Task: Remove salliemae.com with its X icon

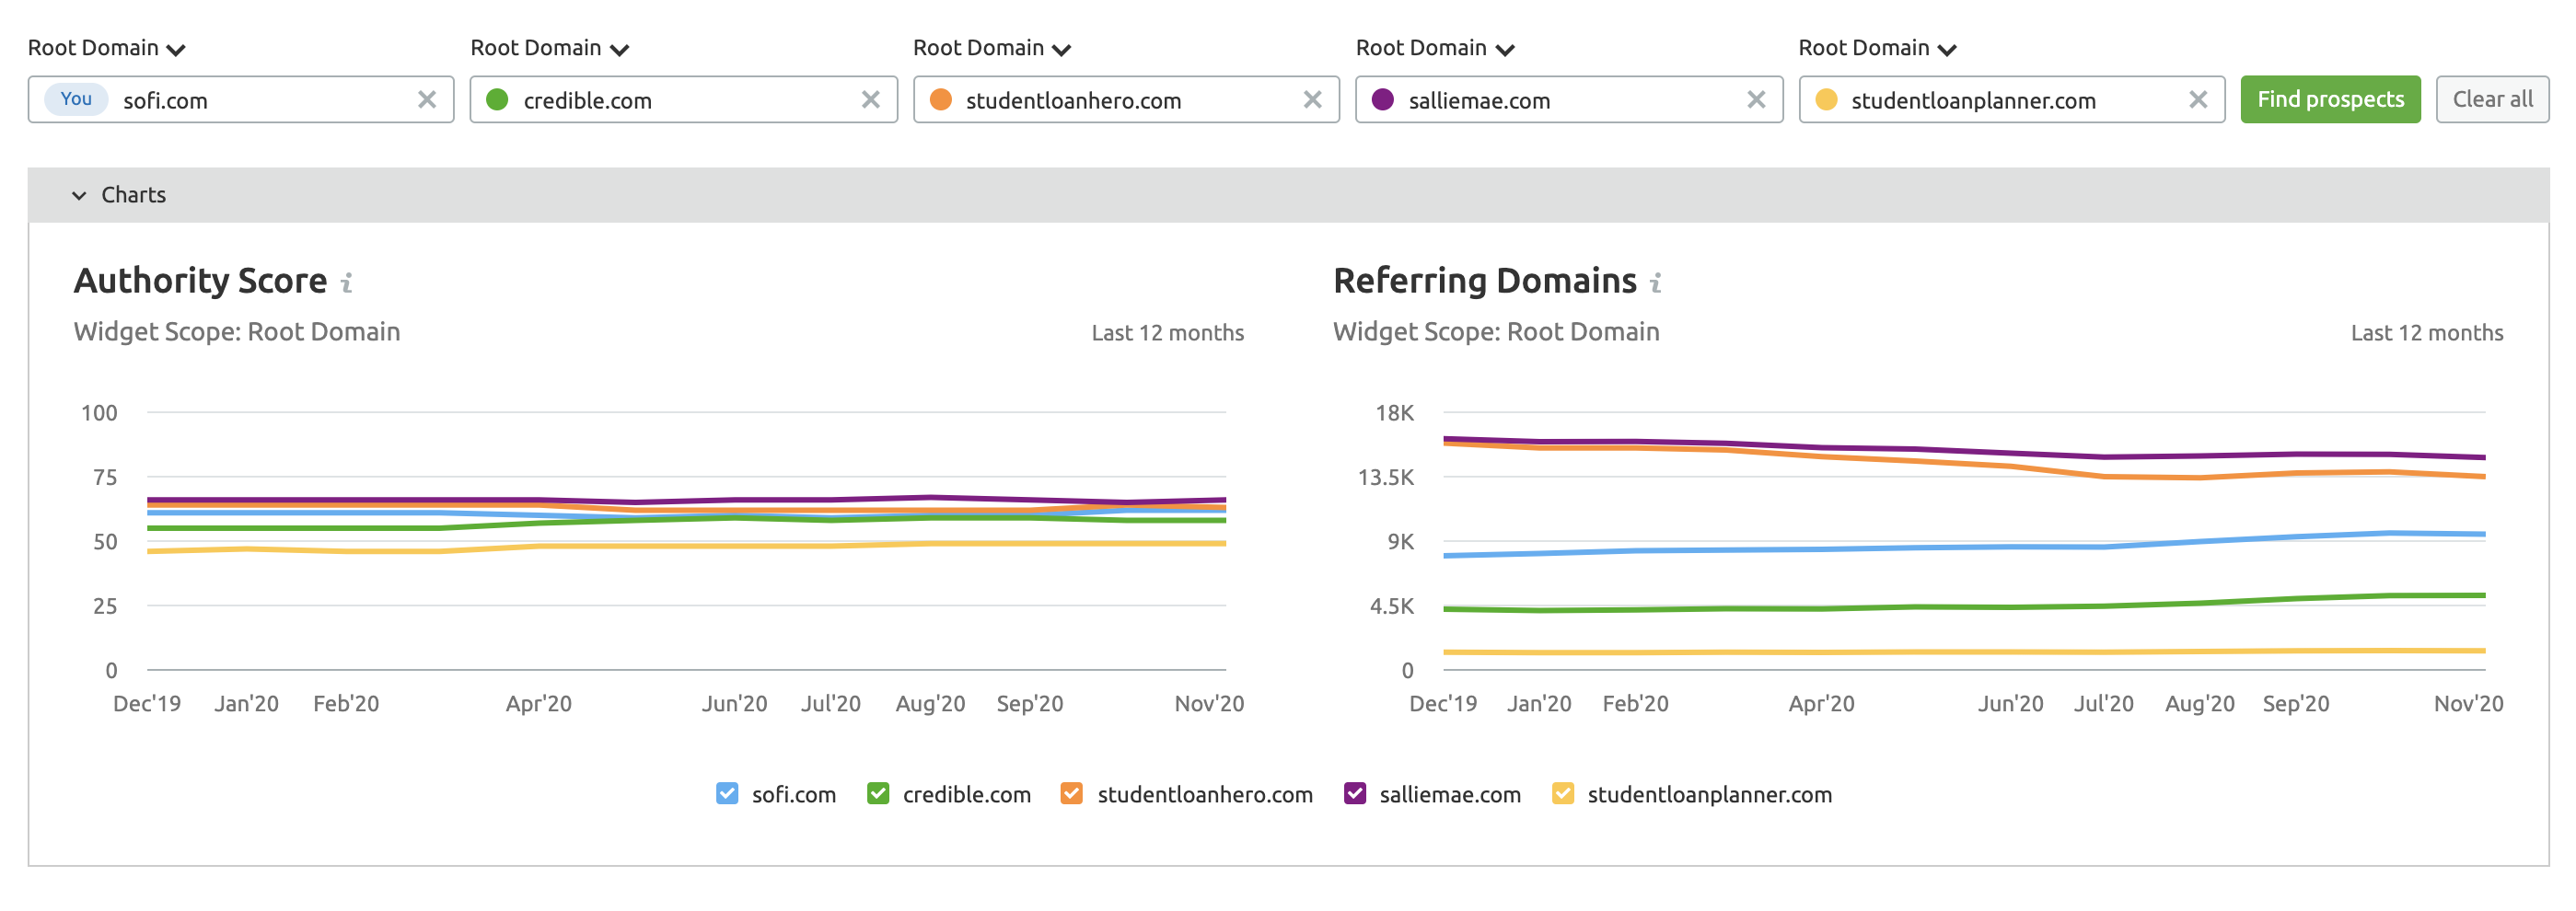Action: click(1756, 100)
